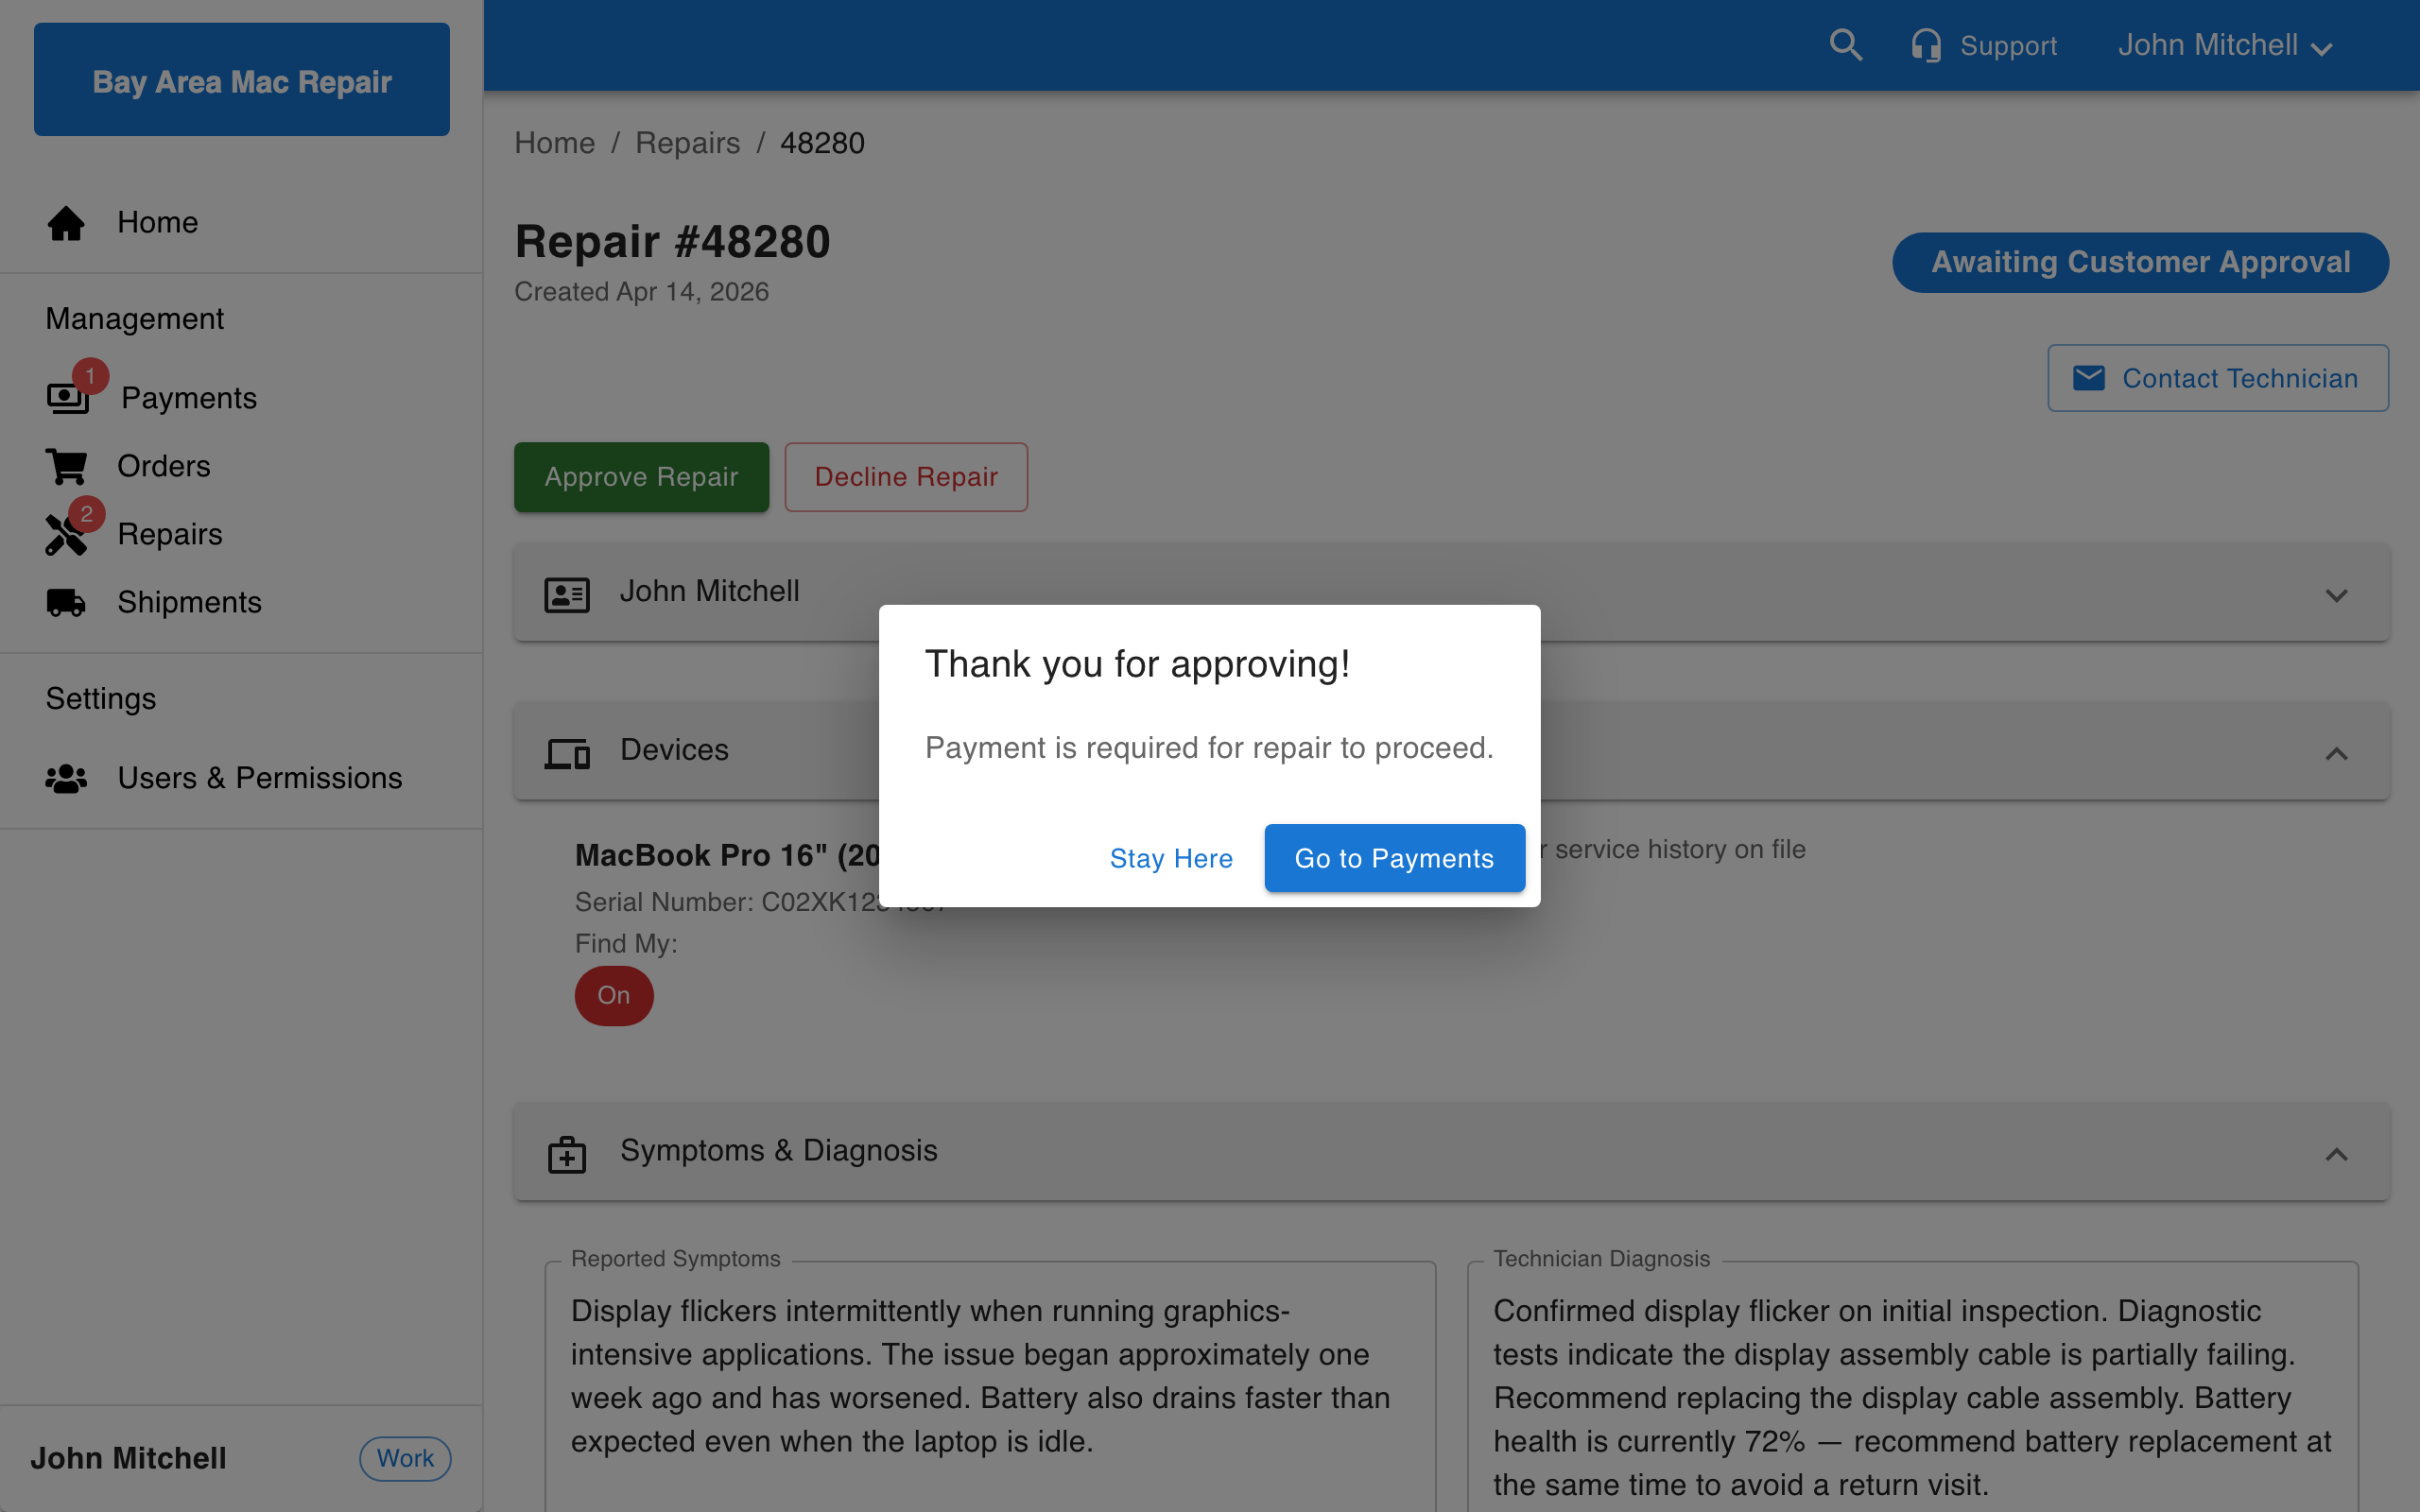Image resolution: width=2420 pixels, height=1512 pixels.
Task: Click the search magnifier icon
Action: pyautogui.click(x=1845, y=45)
